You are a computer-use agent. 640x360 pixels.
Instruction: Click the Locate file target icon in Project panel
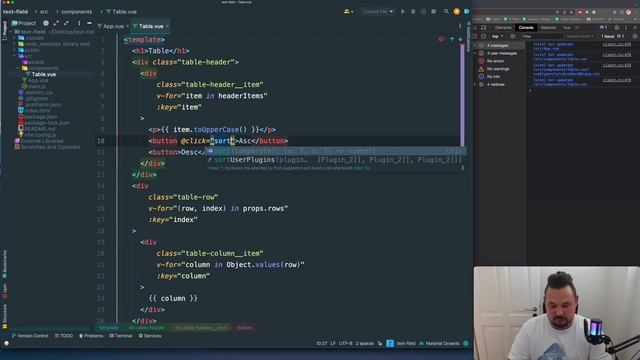click(46, 23)
